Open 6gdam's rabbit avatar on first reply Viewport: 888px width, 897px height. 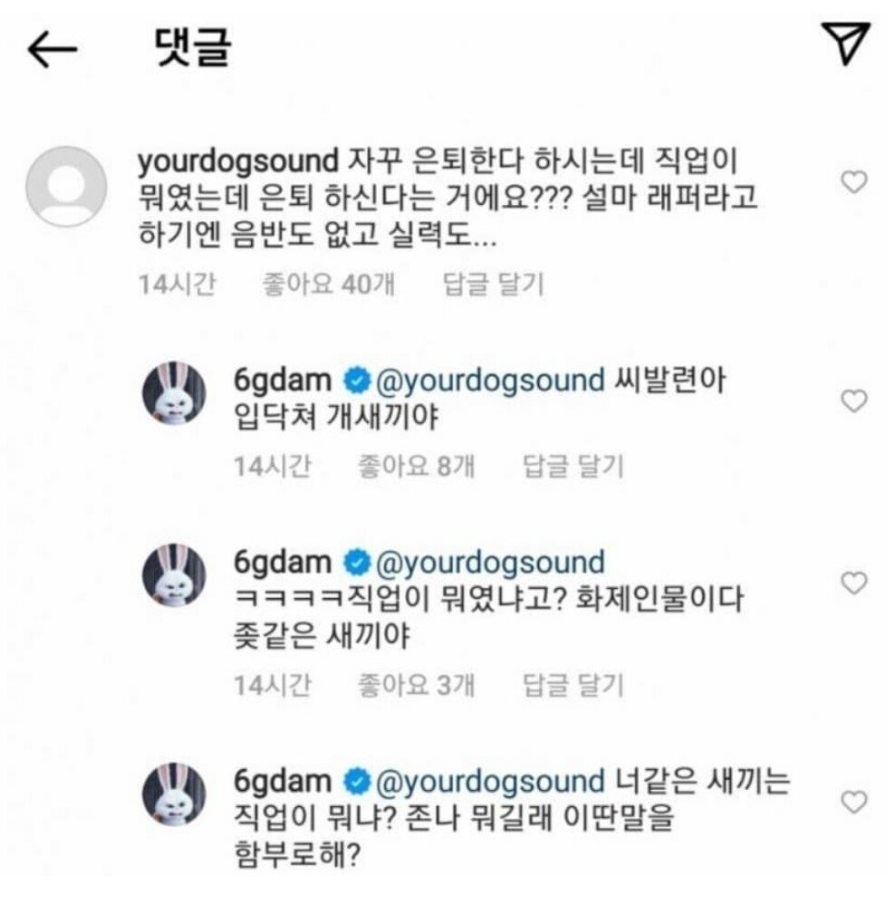174,392
